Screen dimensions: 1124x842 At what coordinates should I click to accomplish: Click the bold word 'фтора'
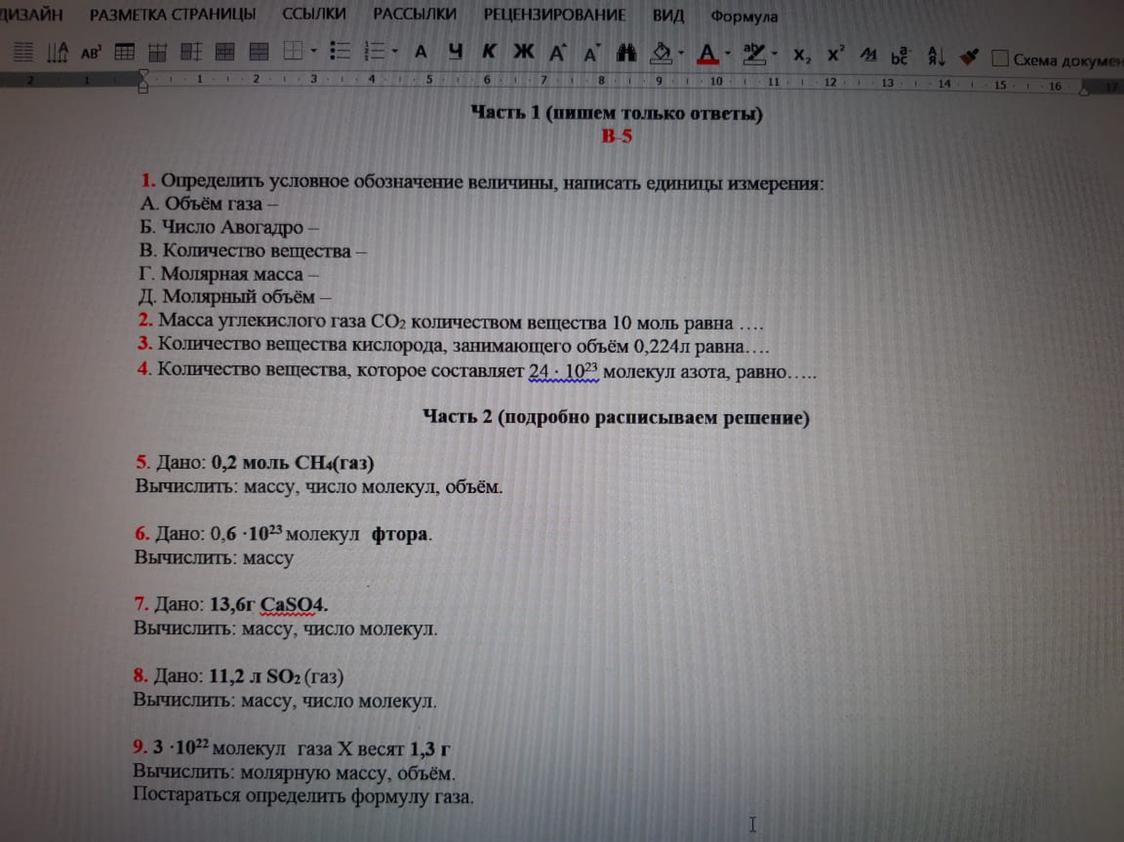[399, 534]
